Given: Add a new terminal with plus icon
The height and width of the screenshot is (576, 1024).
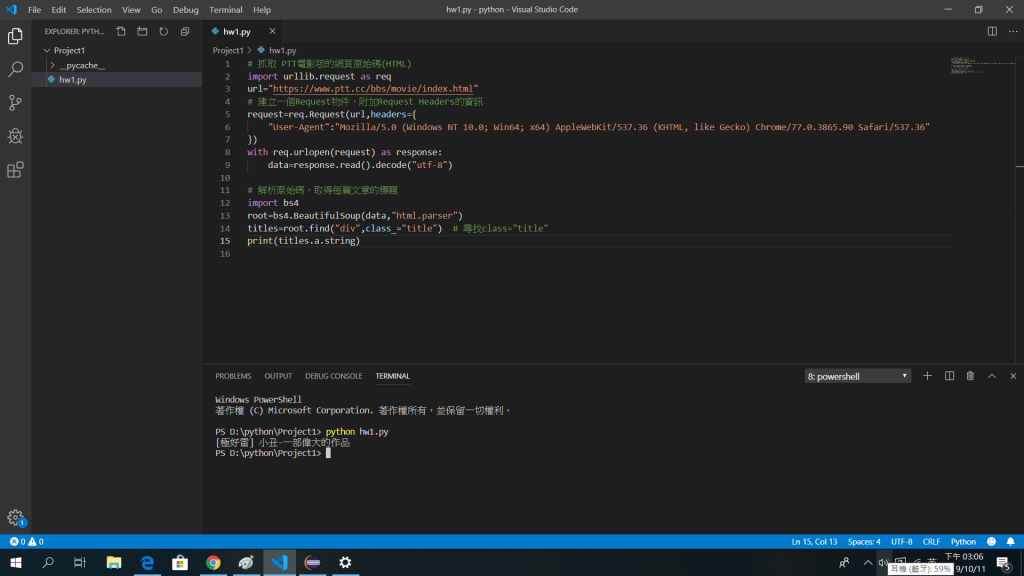Looking at the screenshot, I should [927, 376].
